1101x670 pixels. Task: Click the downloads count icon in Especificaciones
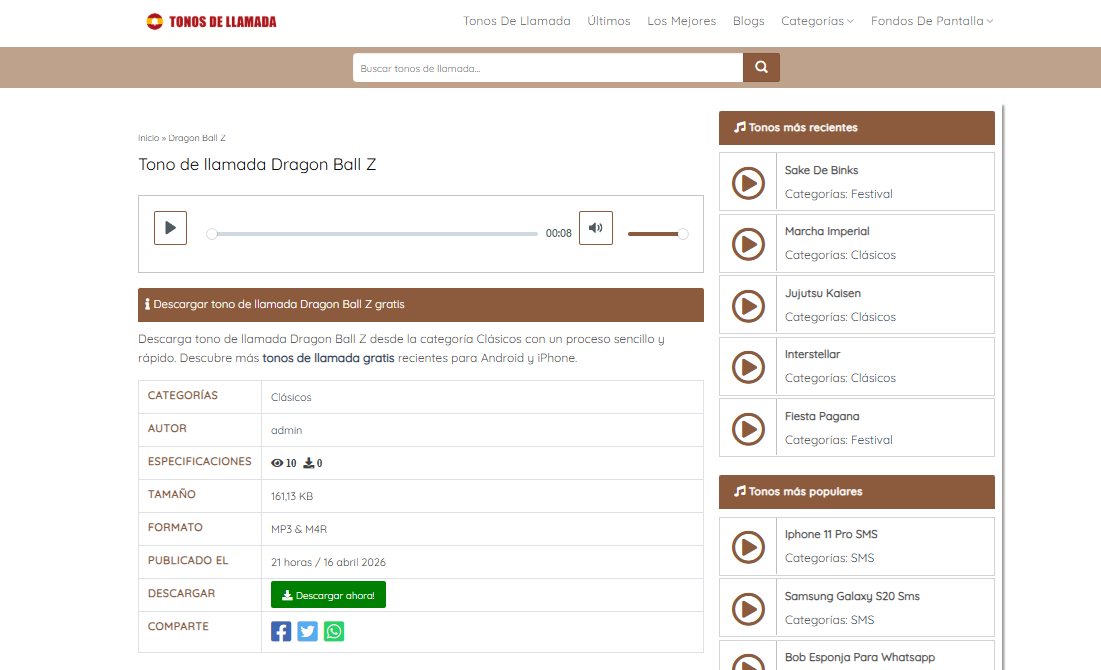coord(308,463)
